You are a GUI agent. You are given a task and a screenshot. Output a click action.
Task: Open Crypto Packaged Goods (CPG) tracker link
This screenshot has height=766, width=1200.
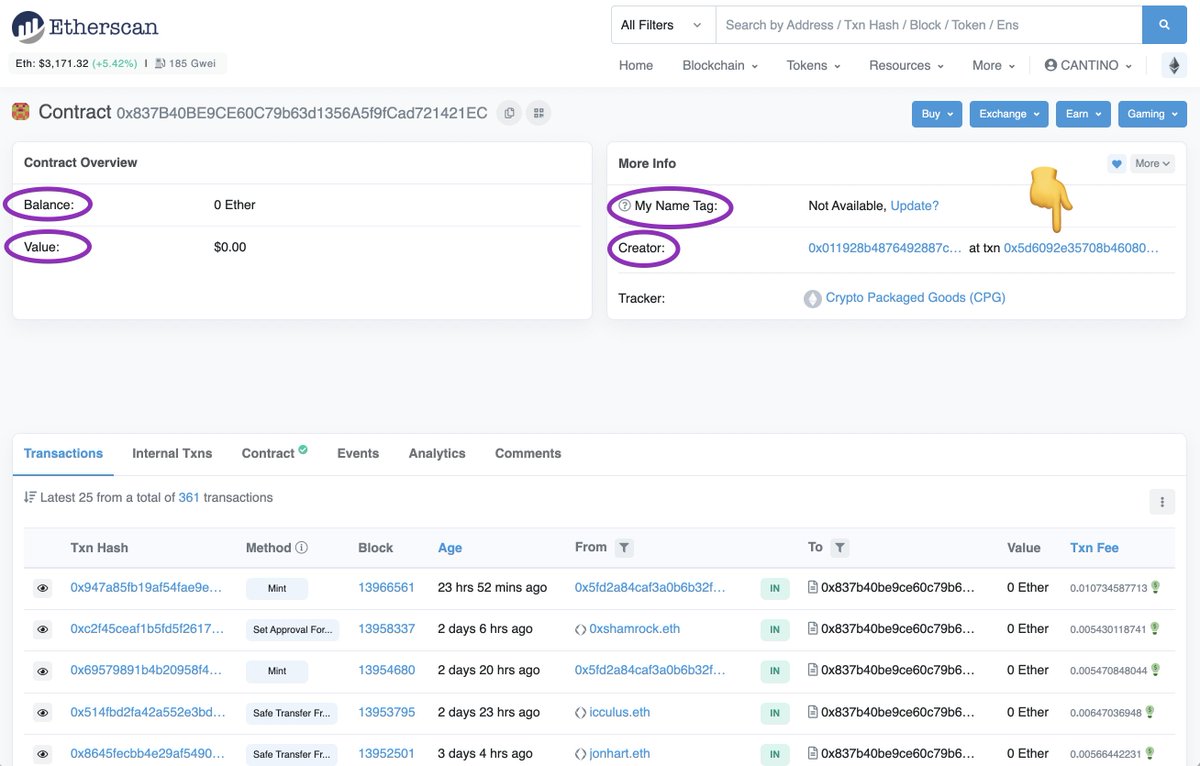click(915, 298)
